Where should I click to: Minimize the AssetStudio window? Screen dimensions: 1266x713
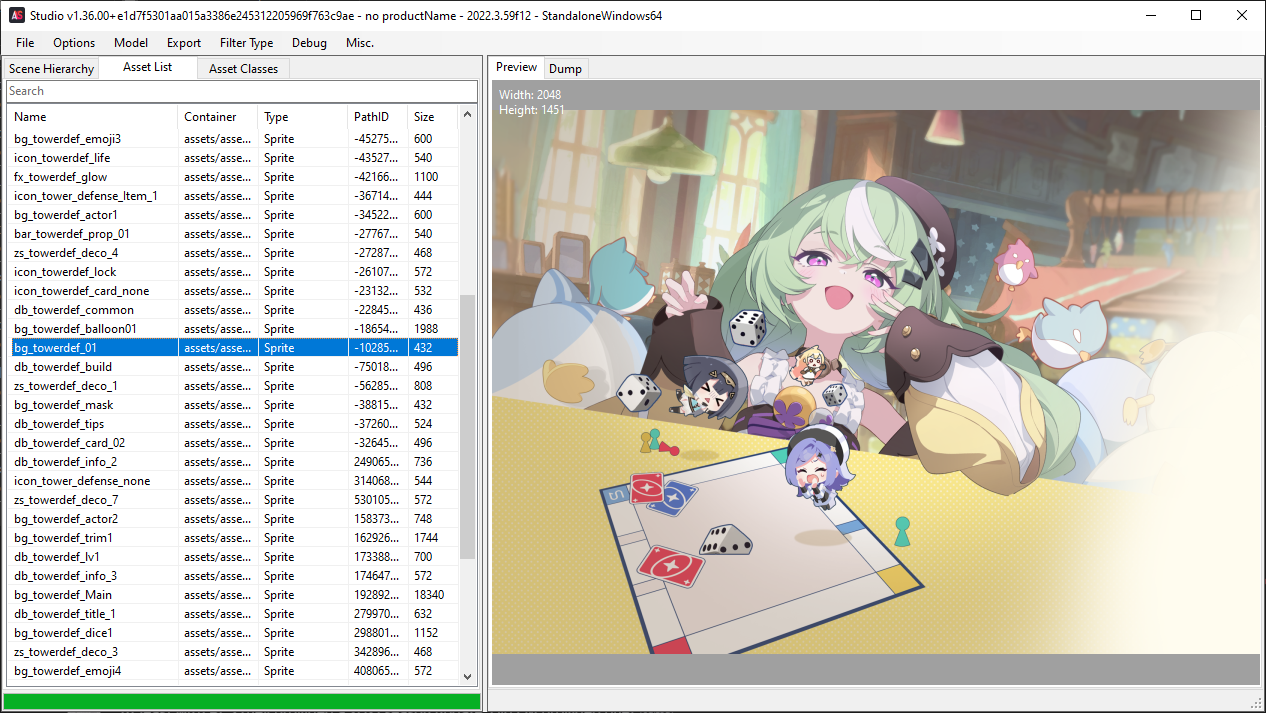tap(1150, 15)
